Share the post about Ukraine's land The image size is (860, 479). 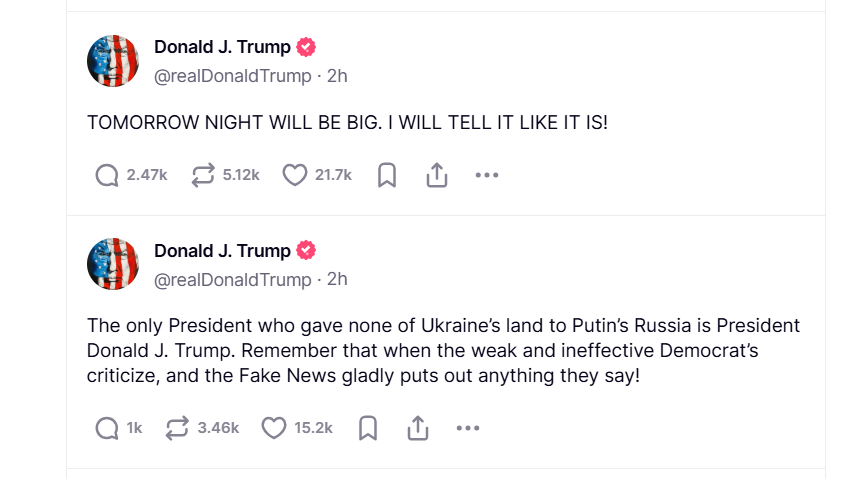tap(417, 428)
